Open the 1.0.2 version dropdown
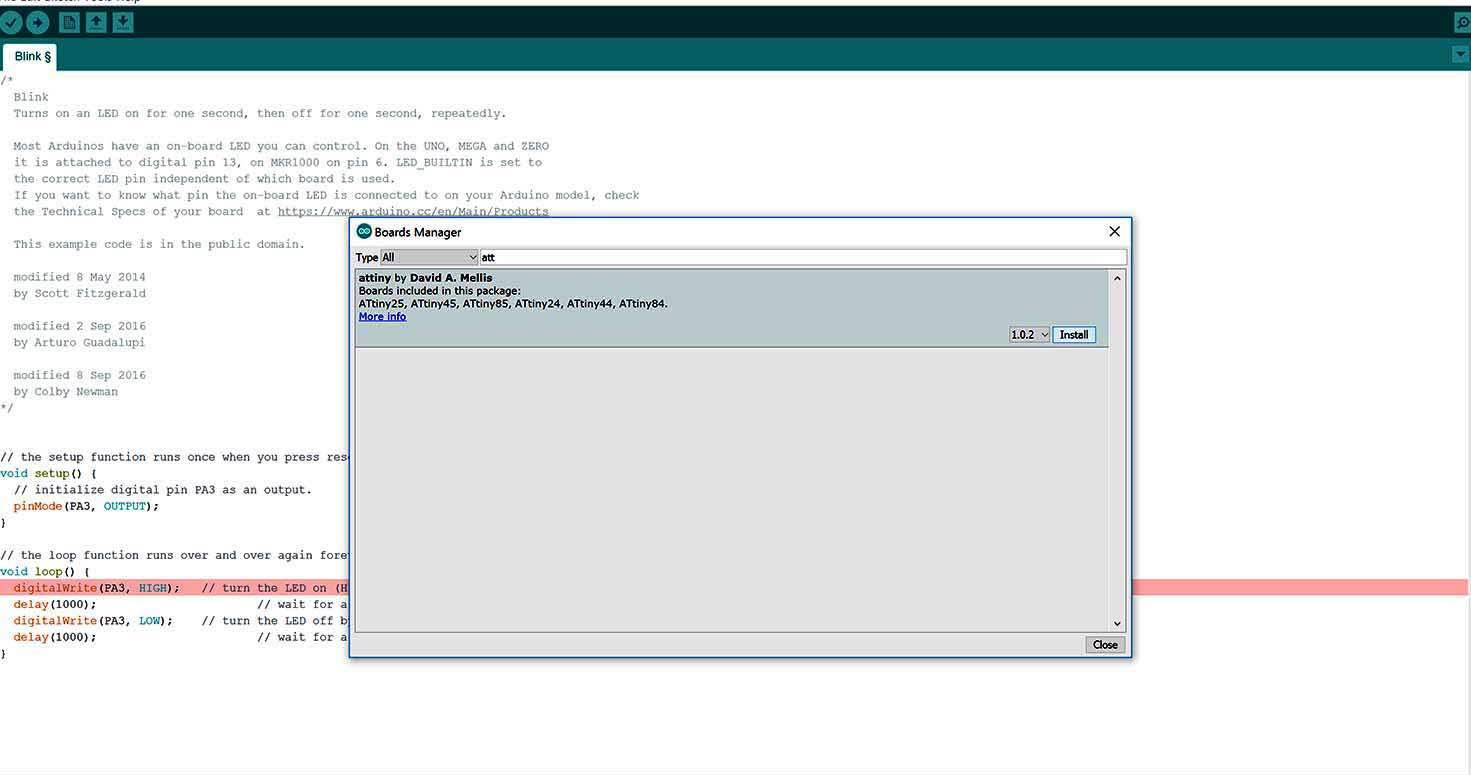Viewport: 1471px width, 775px height. pos(1029,335)
